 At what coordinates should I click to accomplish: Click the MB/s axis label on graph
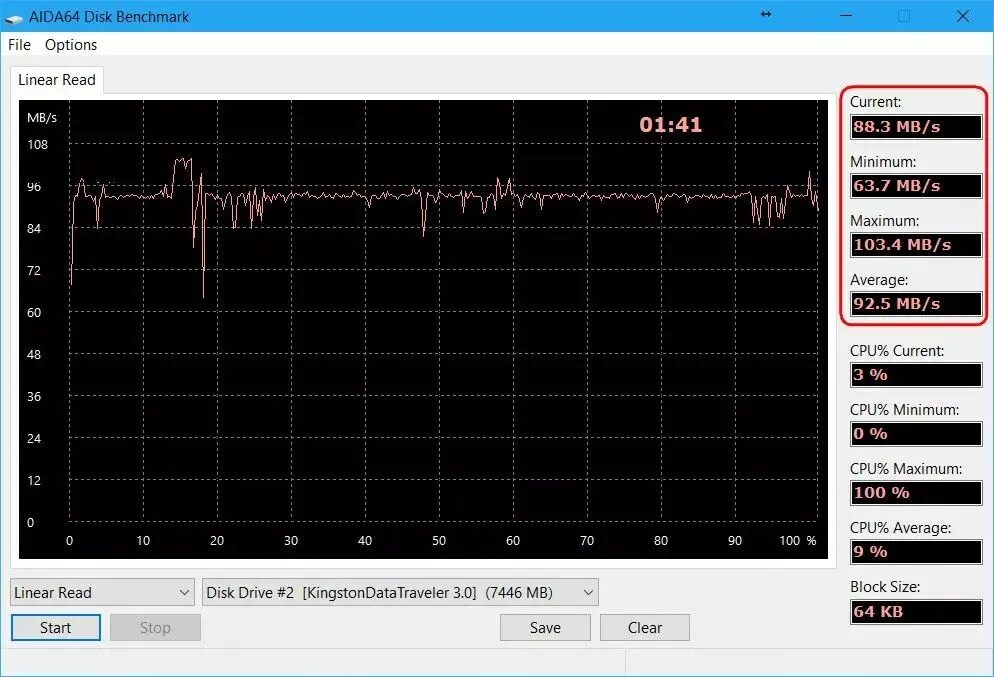click(x=42, y=118)
